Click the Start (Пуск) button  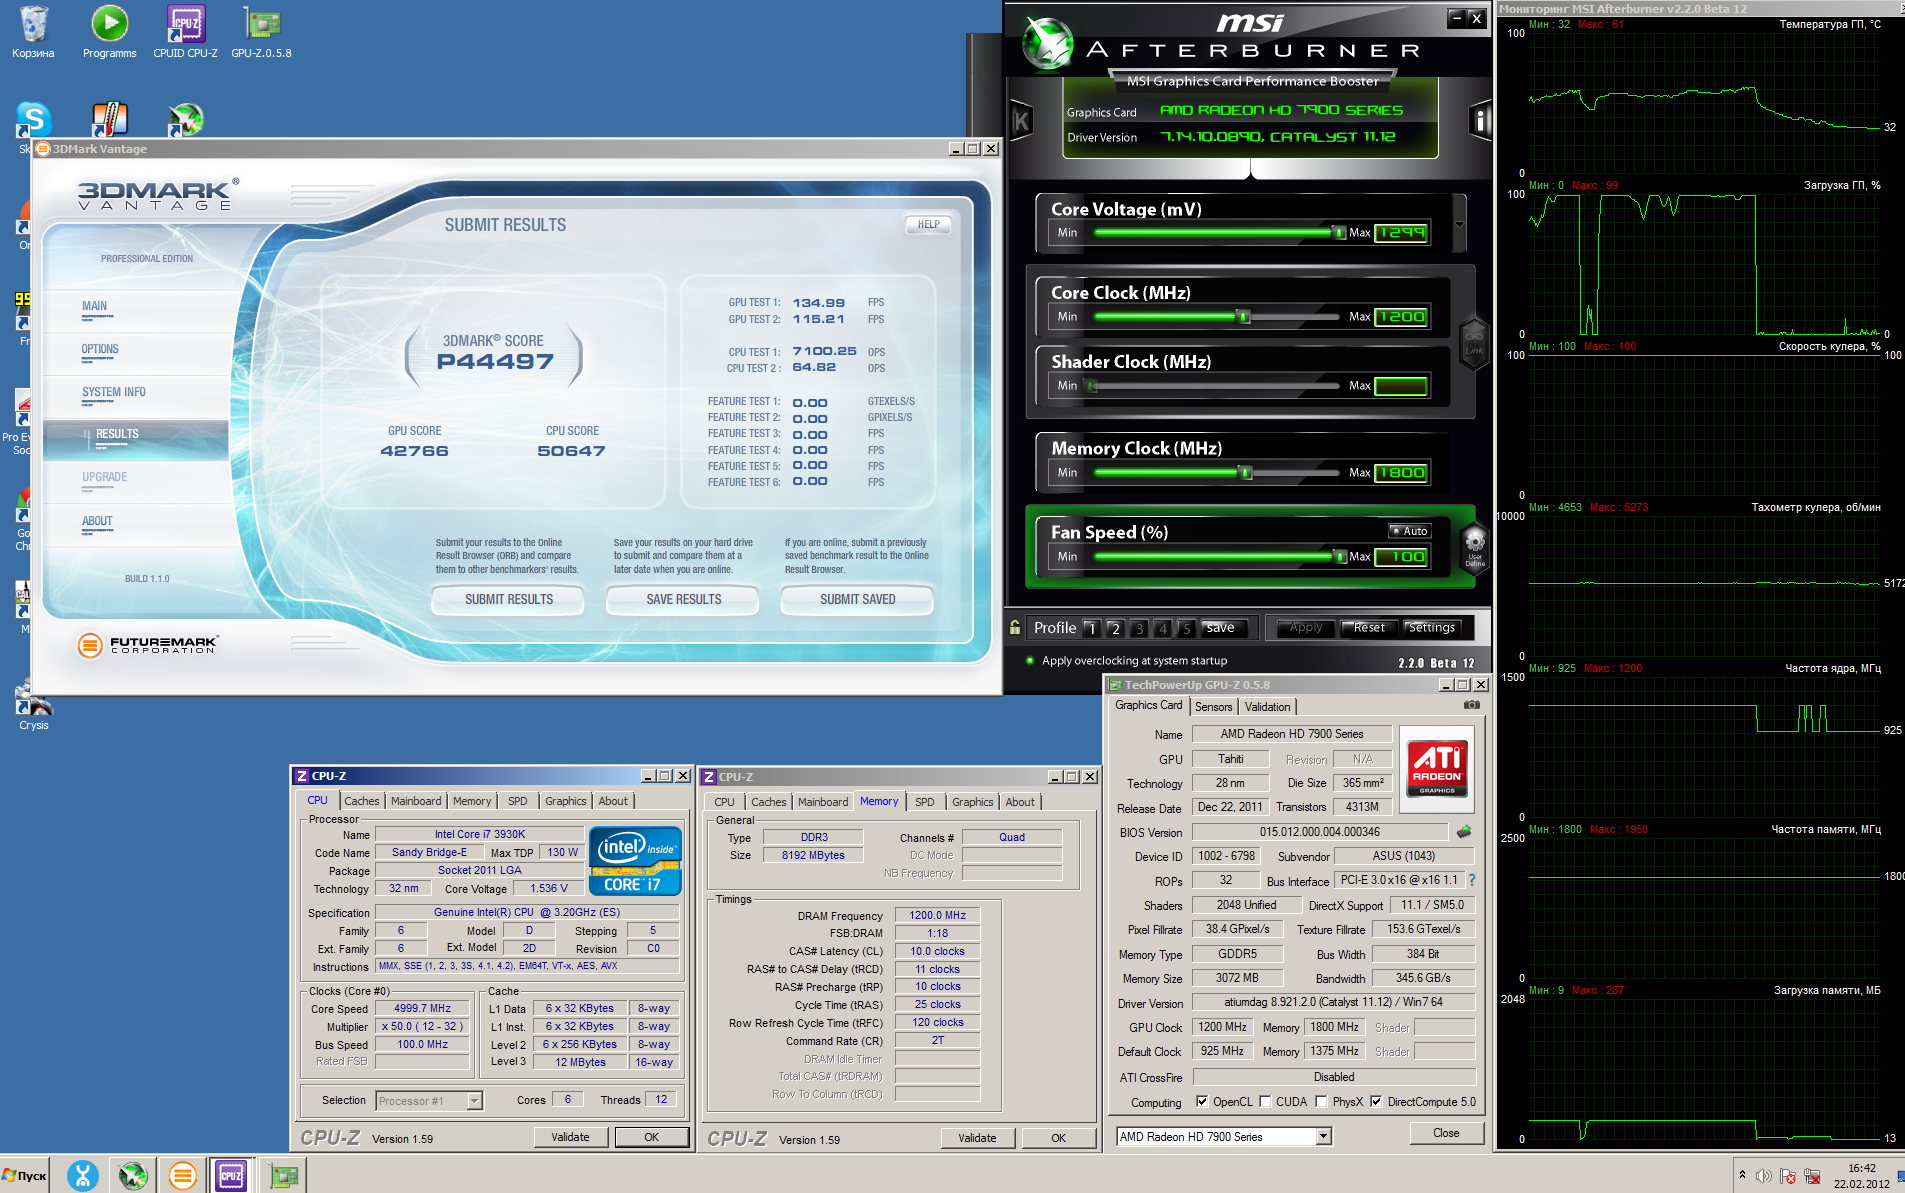coord(25,1176)
